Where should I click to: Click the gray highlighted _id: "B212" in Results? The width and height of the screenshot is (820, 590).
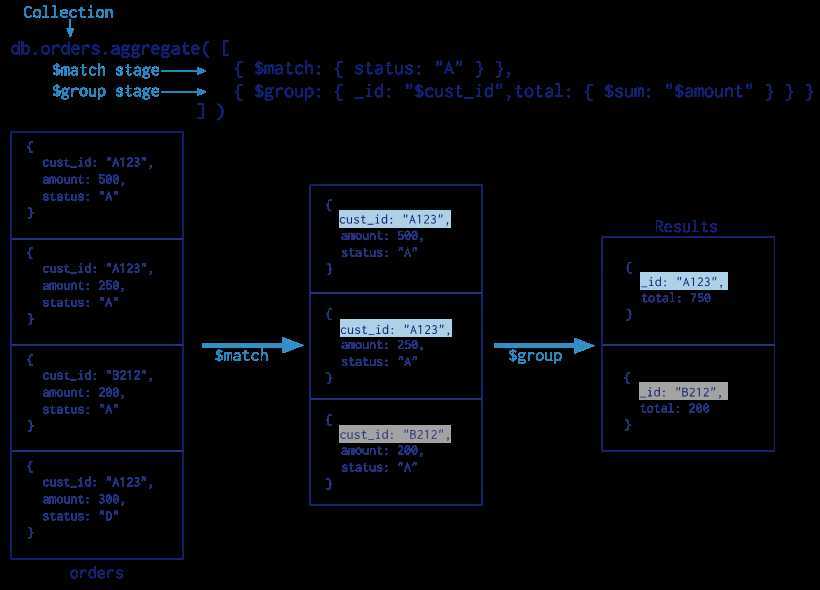tap(683, 392)
